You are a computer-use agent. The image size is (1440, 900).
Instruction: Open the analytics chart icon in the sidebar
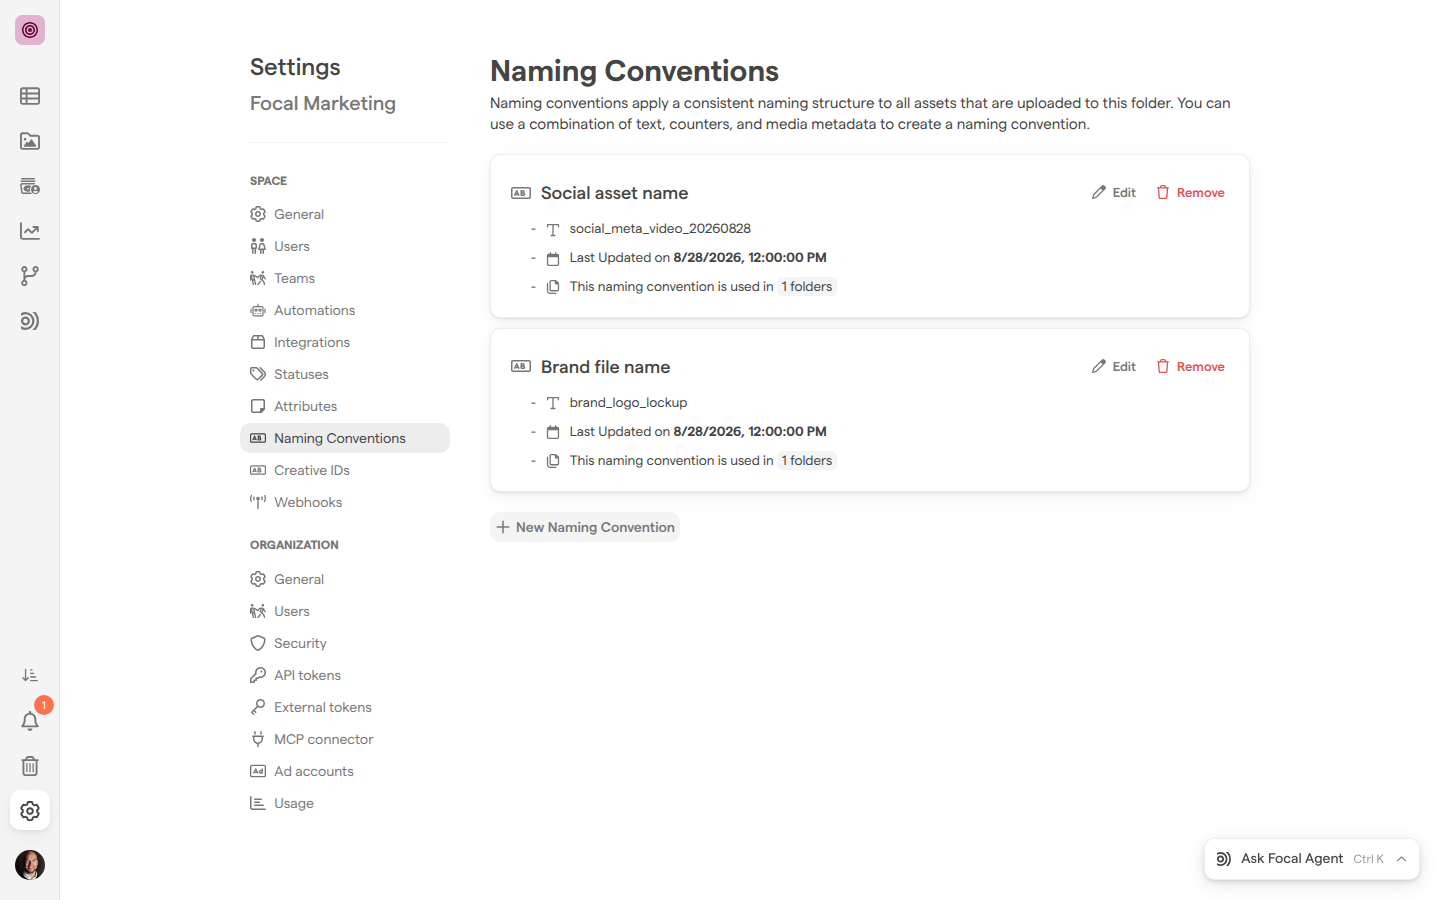click(x=30, y=231)
